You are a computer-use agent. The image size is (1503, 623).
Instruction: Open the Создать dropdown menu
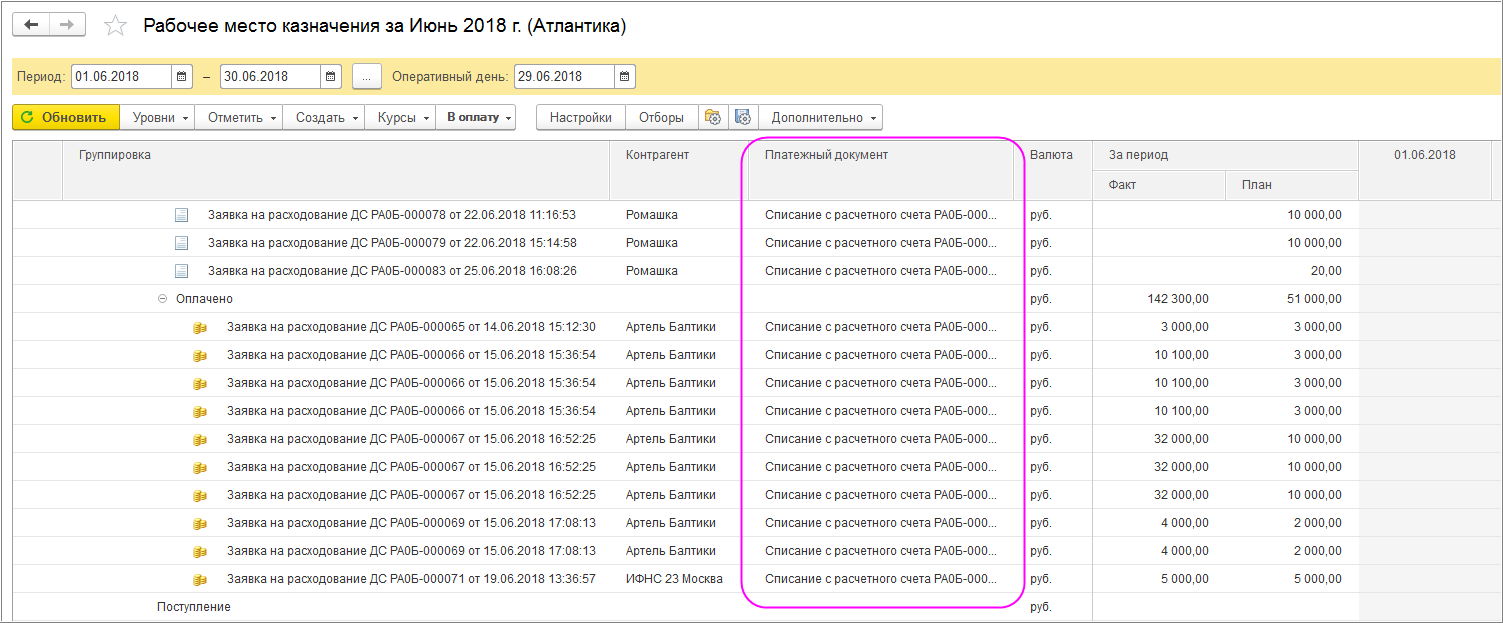(324, 117)
